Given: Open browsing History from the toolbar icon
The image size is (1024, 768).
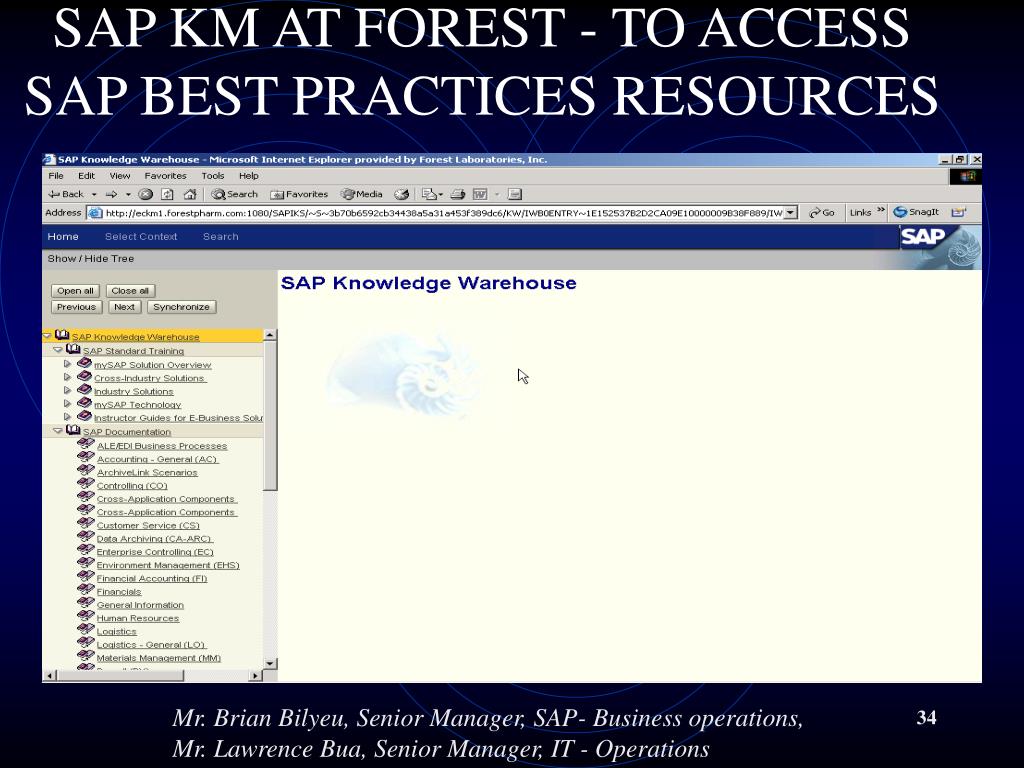Looking at the screenshot, I should point(402,194).
